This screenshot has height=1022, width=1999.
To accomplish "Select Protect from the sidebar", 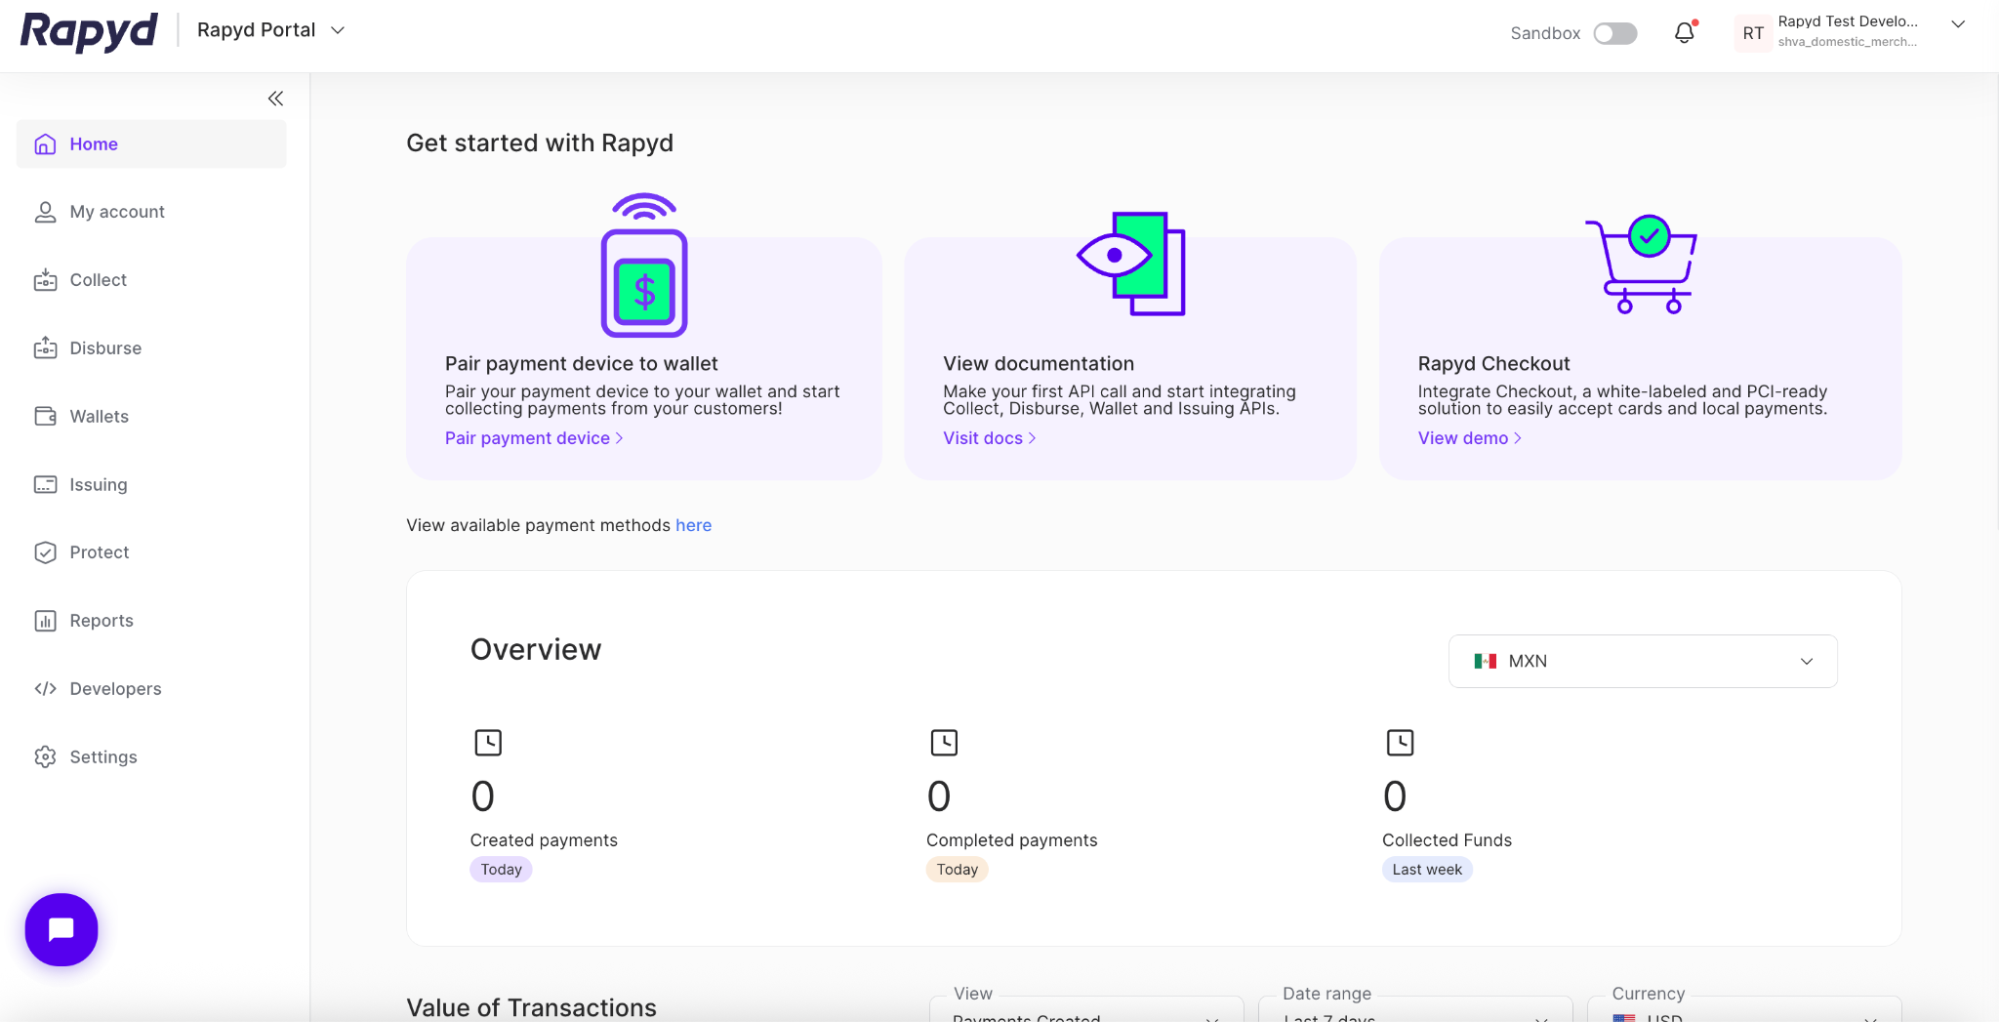I will pyautogui.click(x=99, y=551).
